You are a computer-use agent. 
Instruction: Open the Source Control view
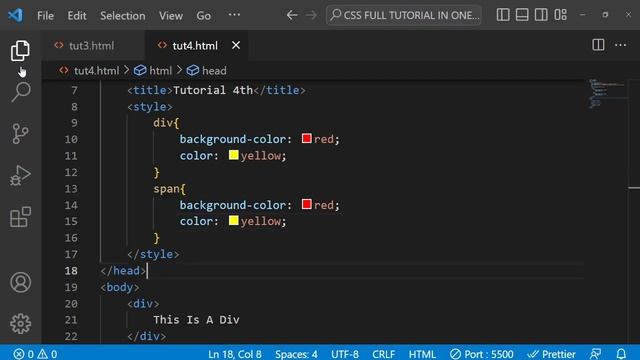pyautogui.click(x=20, y=133)
